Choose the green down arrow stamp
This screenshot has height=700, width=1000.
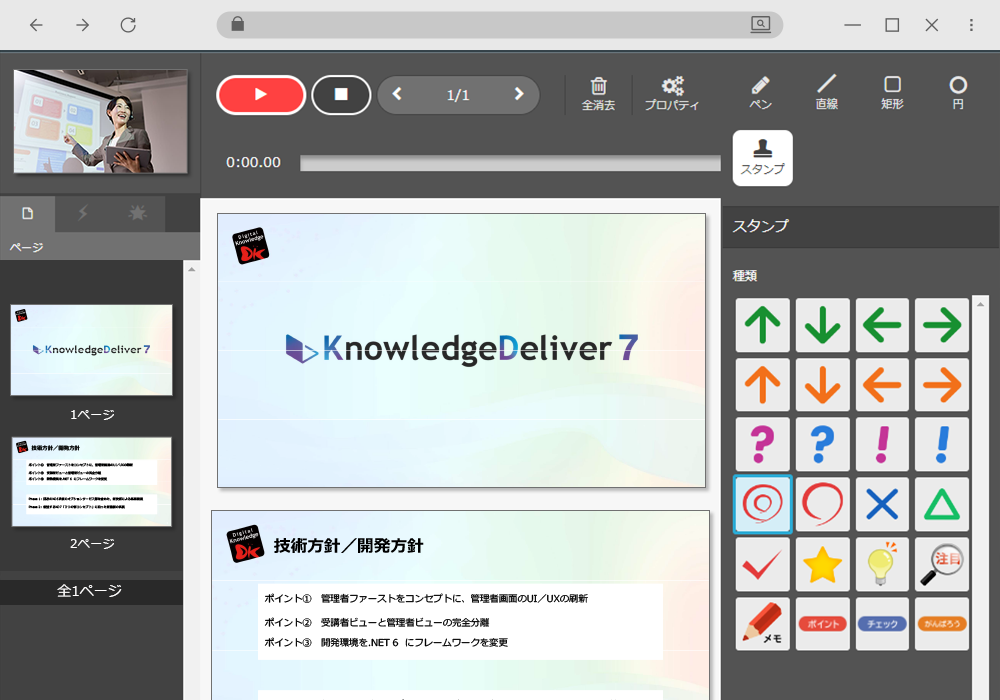click(x=823, y=325)
